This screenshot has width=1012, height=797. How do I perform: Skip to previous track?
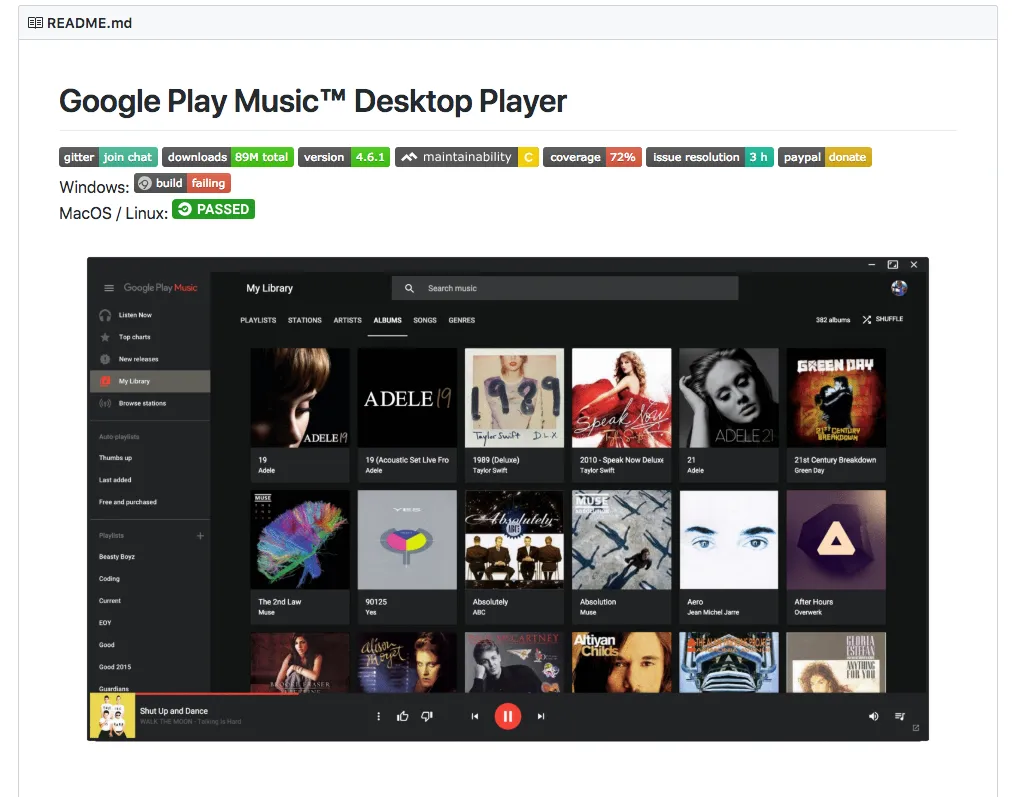[x=475, y=716]
